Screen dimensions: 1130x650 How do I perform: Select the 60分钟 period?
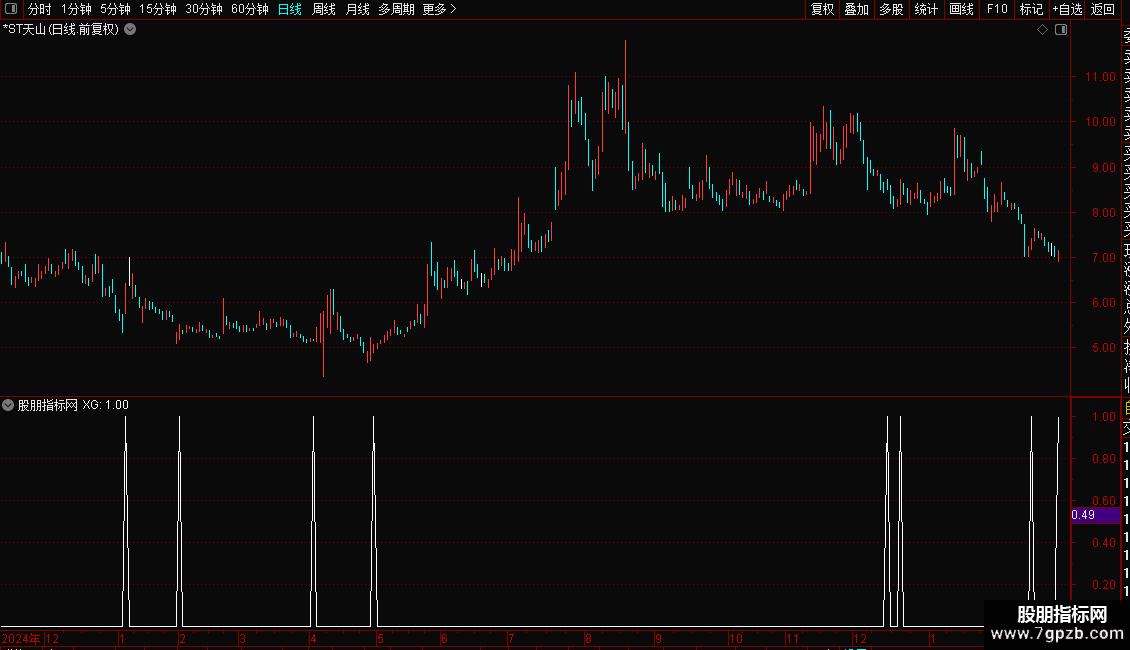click(x=250, y=9)
